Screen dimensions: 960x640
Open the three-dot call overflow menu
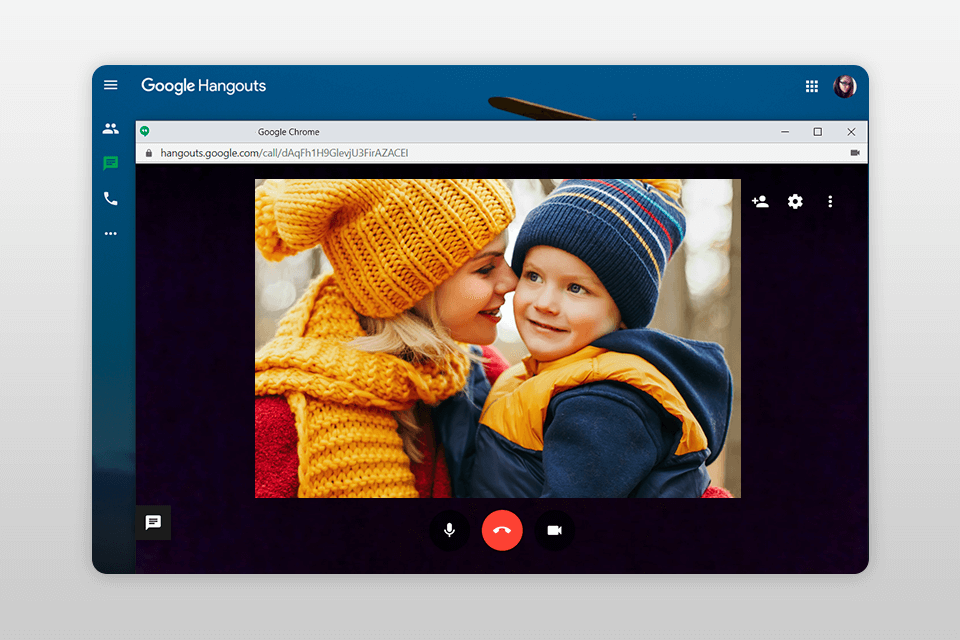point(830,202)
